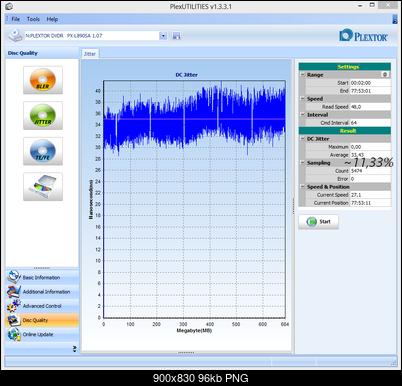This screenshot has width=402, height=386.
Task: Click the Disc Quality sidebar icon
Action: click(x=14, y=320)
